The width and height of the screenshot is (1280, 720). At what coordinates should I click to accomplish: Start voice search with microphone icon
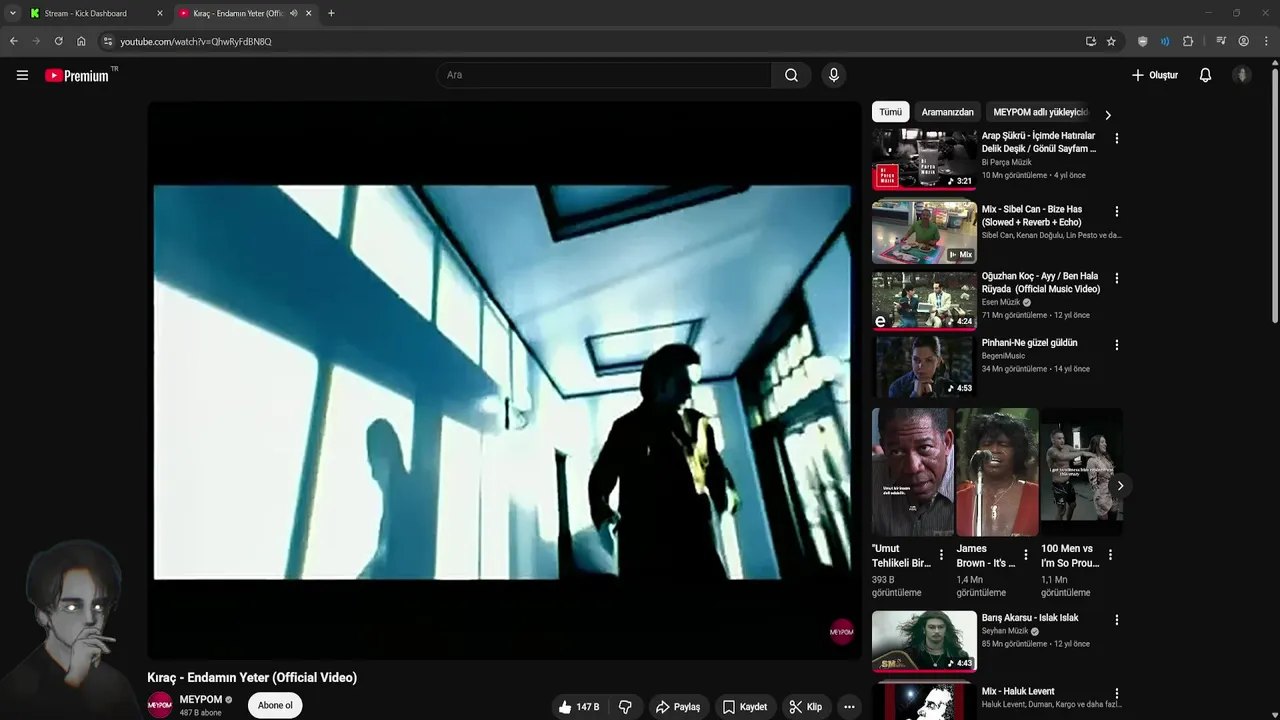pyautogui.click(x=833, y=75)
